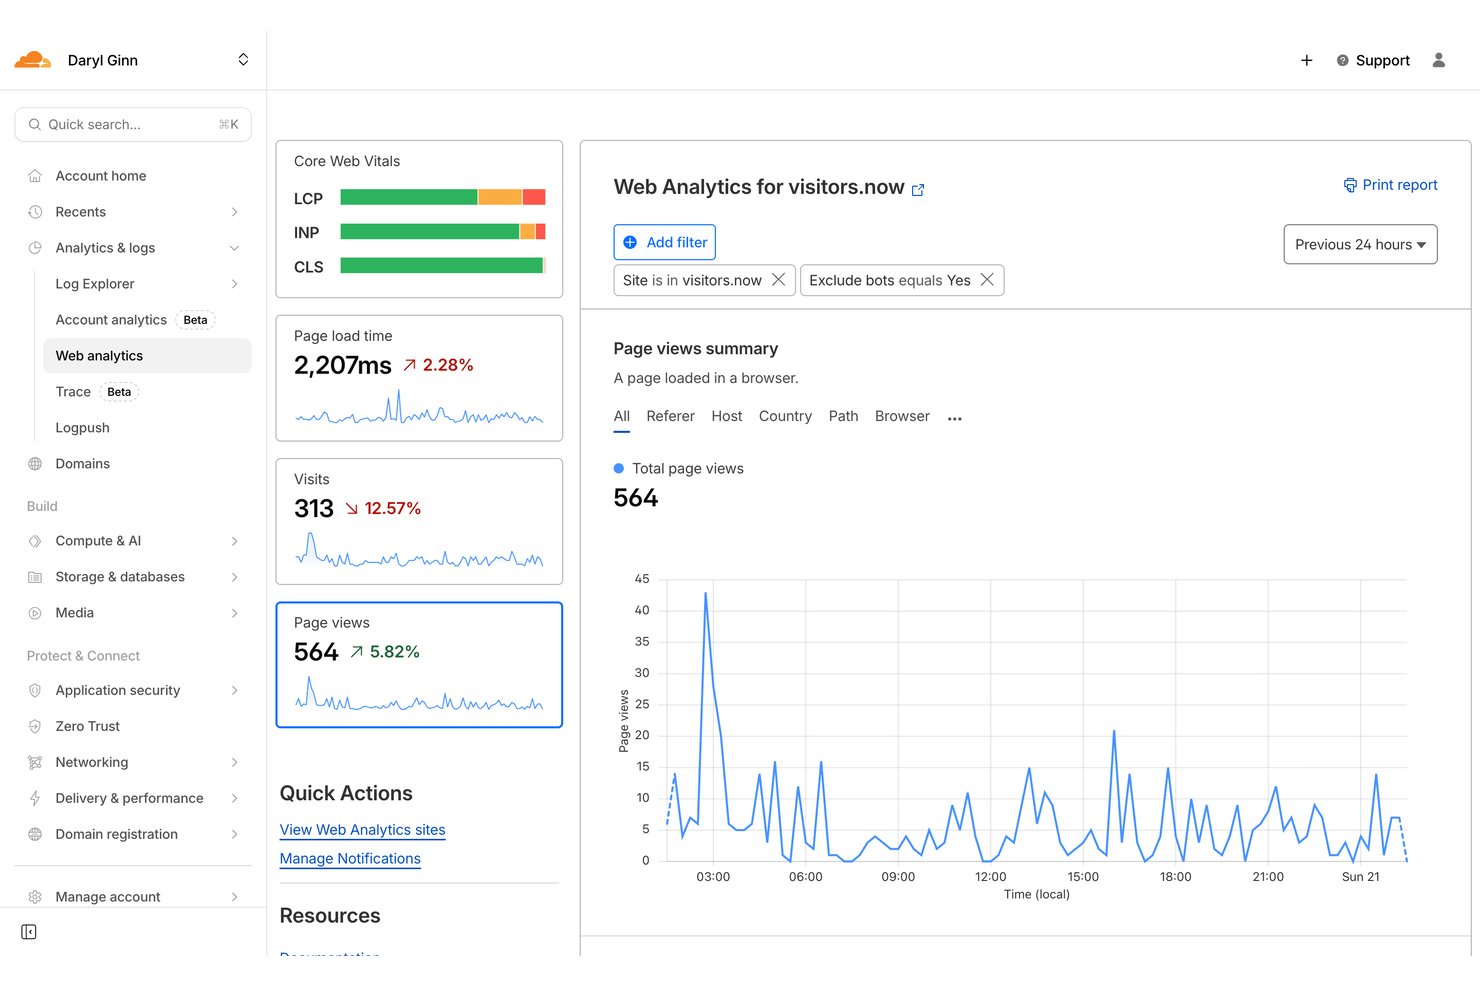
Task: Select Web analytics in the sidebar
Action: 147,356
